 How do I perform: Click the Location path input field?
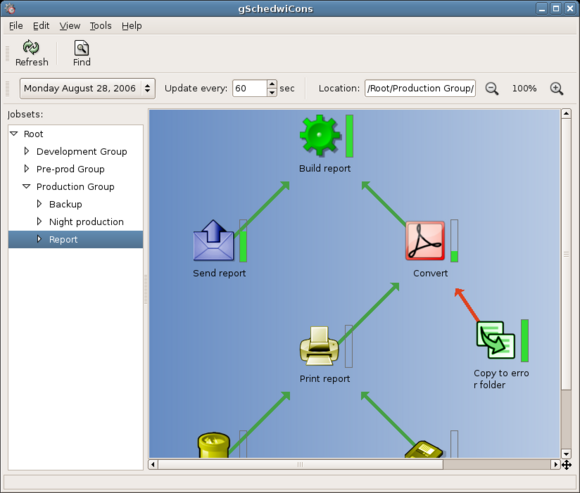(420, 88)
